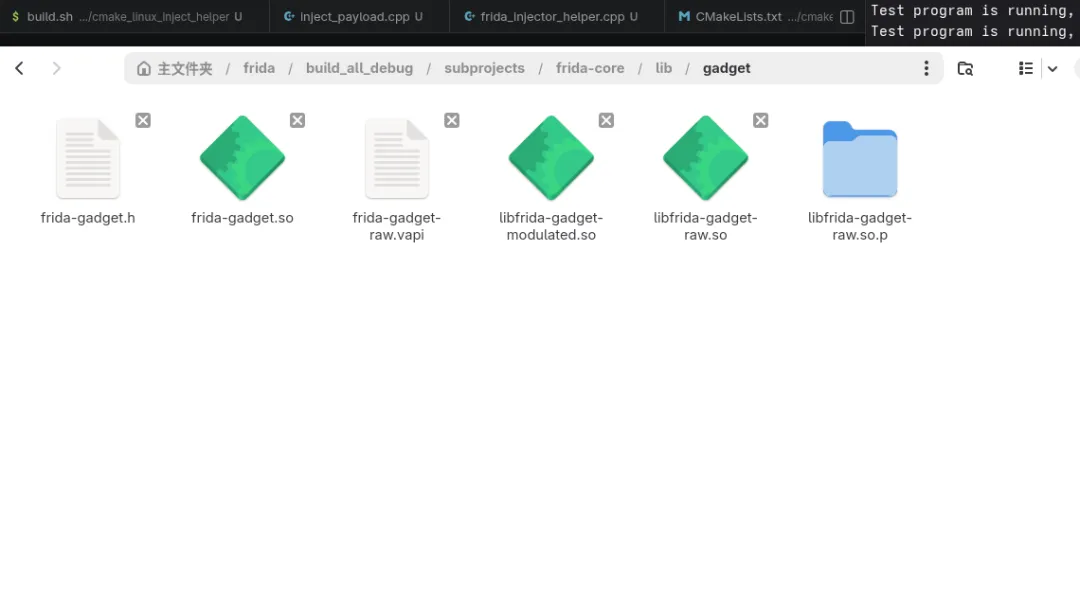Navigate to the frida path segment

pyautogui.click(x=259, y=68)
